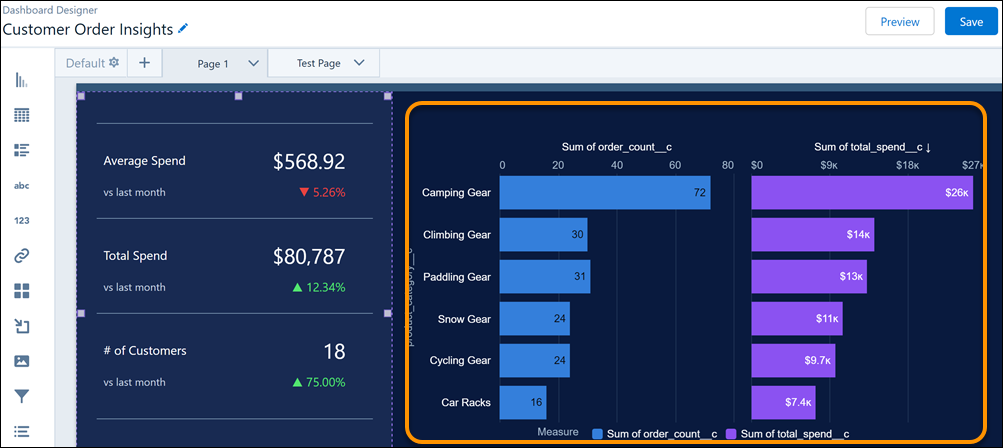Open Default layout gear settings
The width and height of the screenshot is (1003, 448).
(114, 62)
